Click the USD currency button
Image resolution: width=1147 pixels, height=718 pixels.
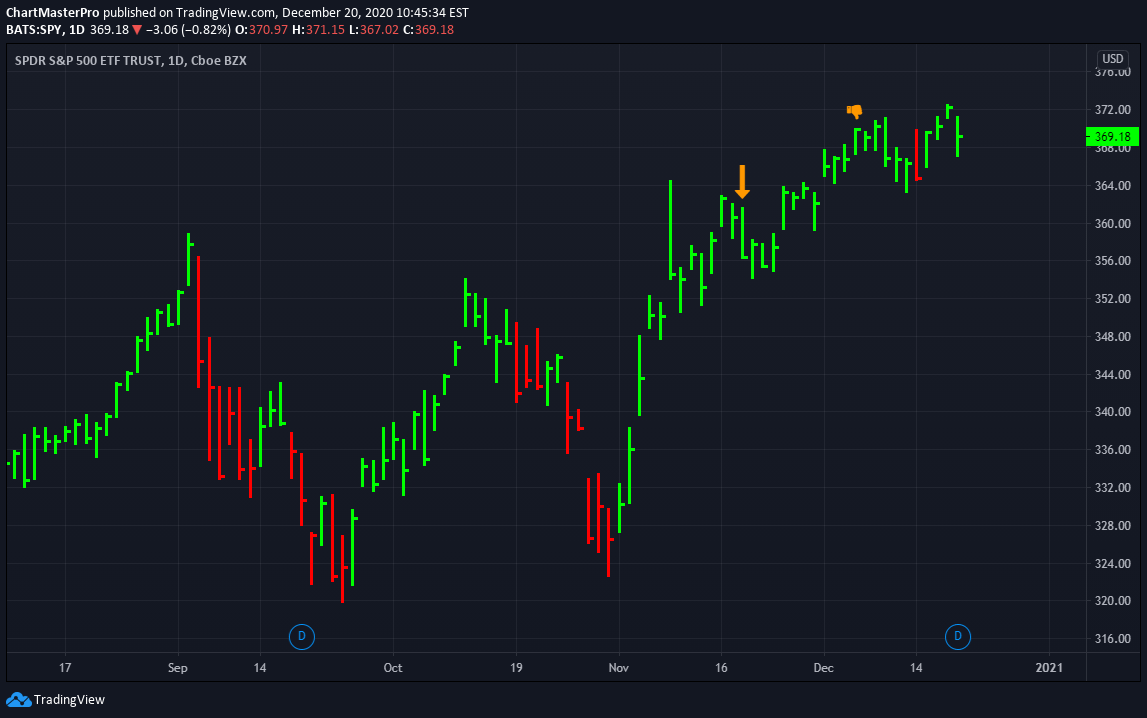[1113, 58]
